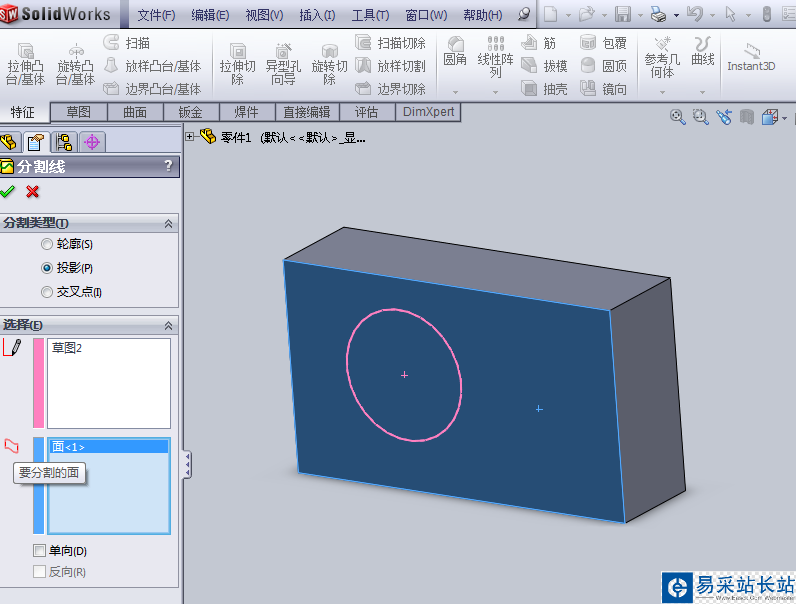The image size is (796, 604).
Task: Select the Revolved Boss/Base (旋转凸台/基体) tool
Action: tap(76, 64)
